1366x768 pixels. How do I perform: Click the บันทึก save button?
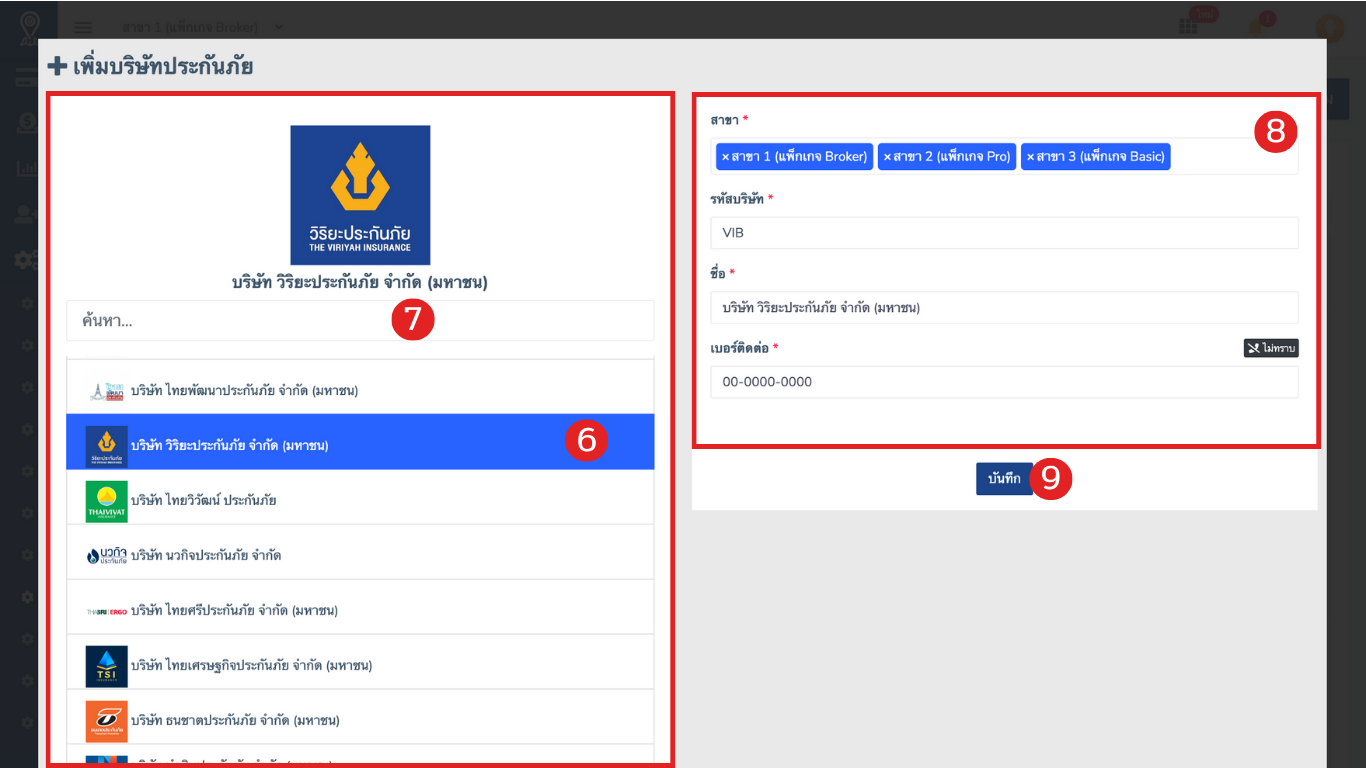point(1004,479)
